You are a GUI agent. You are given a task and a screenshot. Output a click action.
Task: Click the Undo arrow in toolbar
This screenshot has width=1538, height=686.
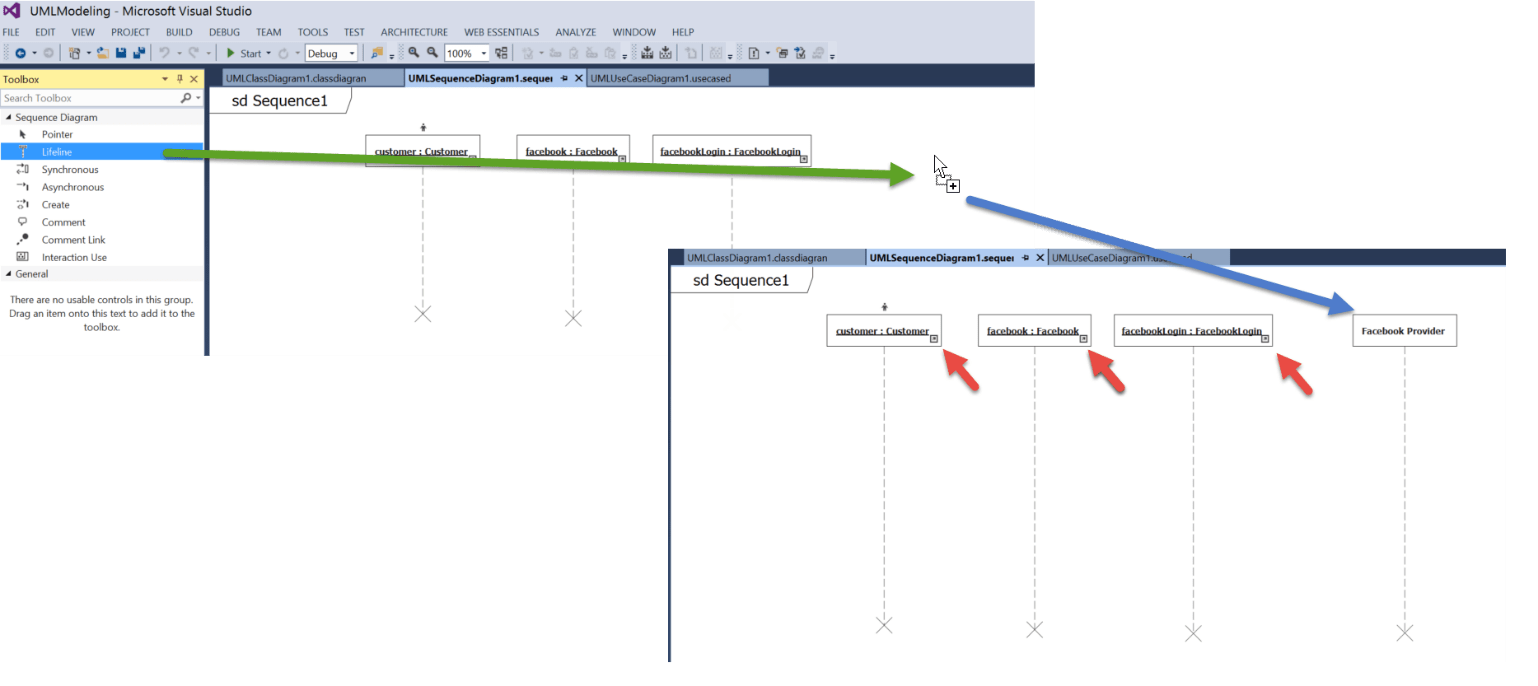click(x=164, y=53)
